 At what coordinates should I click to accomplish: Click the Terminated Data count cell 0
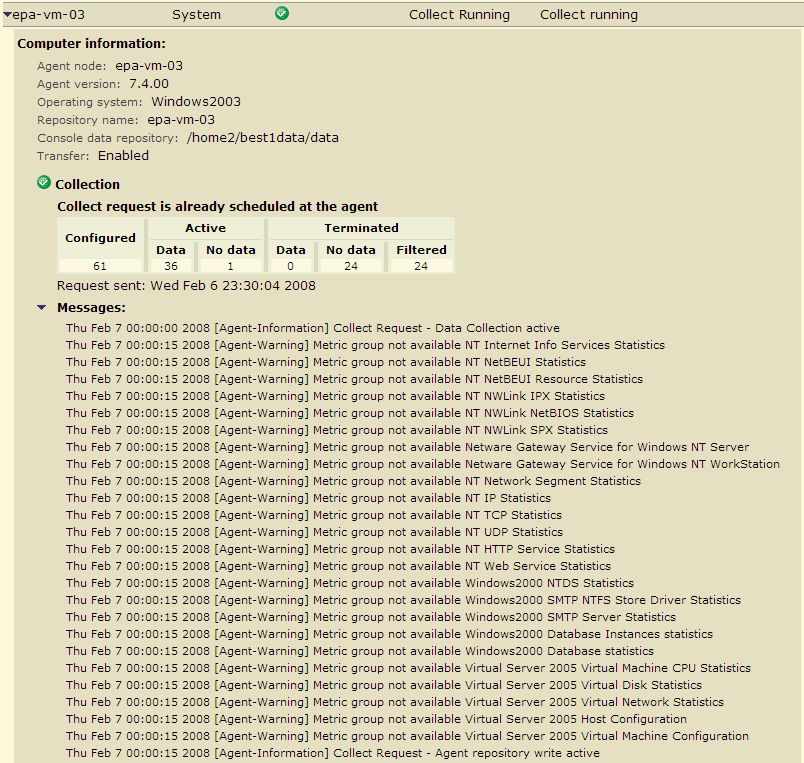[x=291, y=266]
